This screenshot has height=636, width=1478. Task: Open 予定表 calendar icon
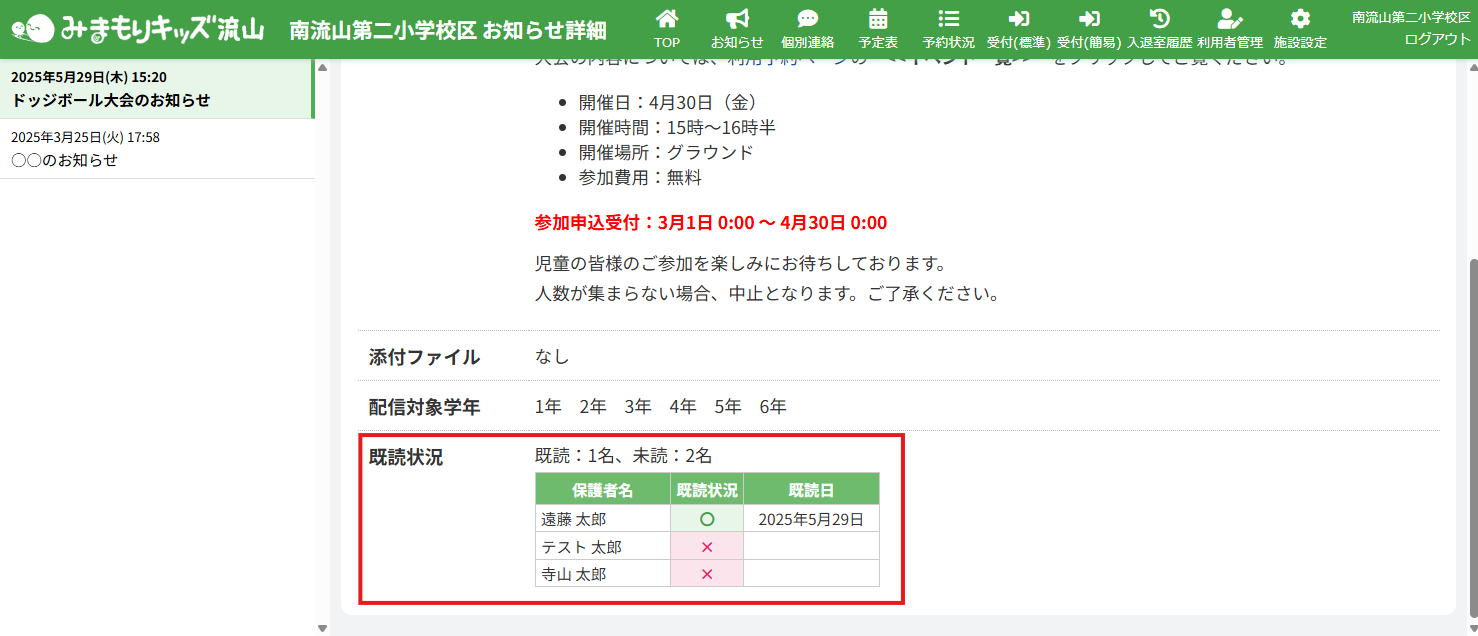click(x=878, y=19)
